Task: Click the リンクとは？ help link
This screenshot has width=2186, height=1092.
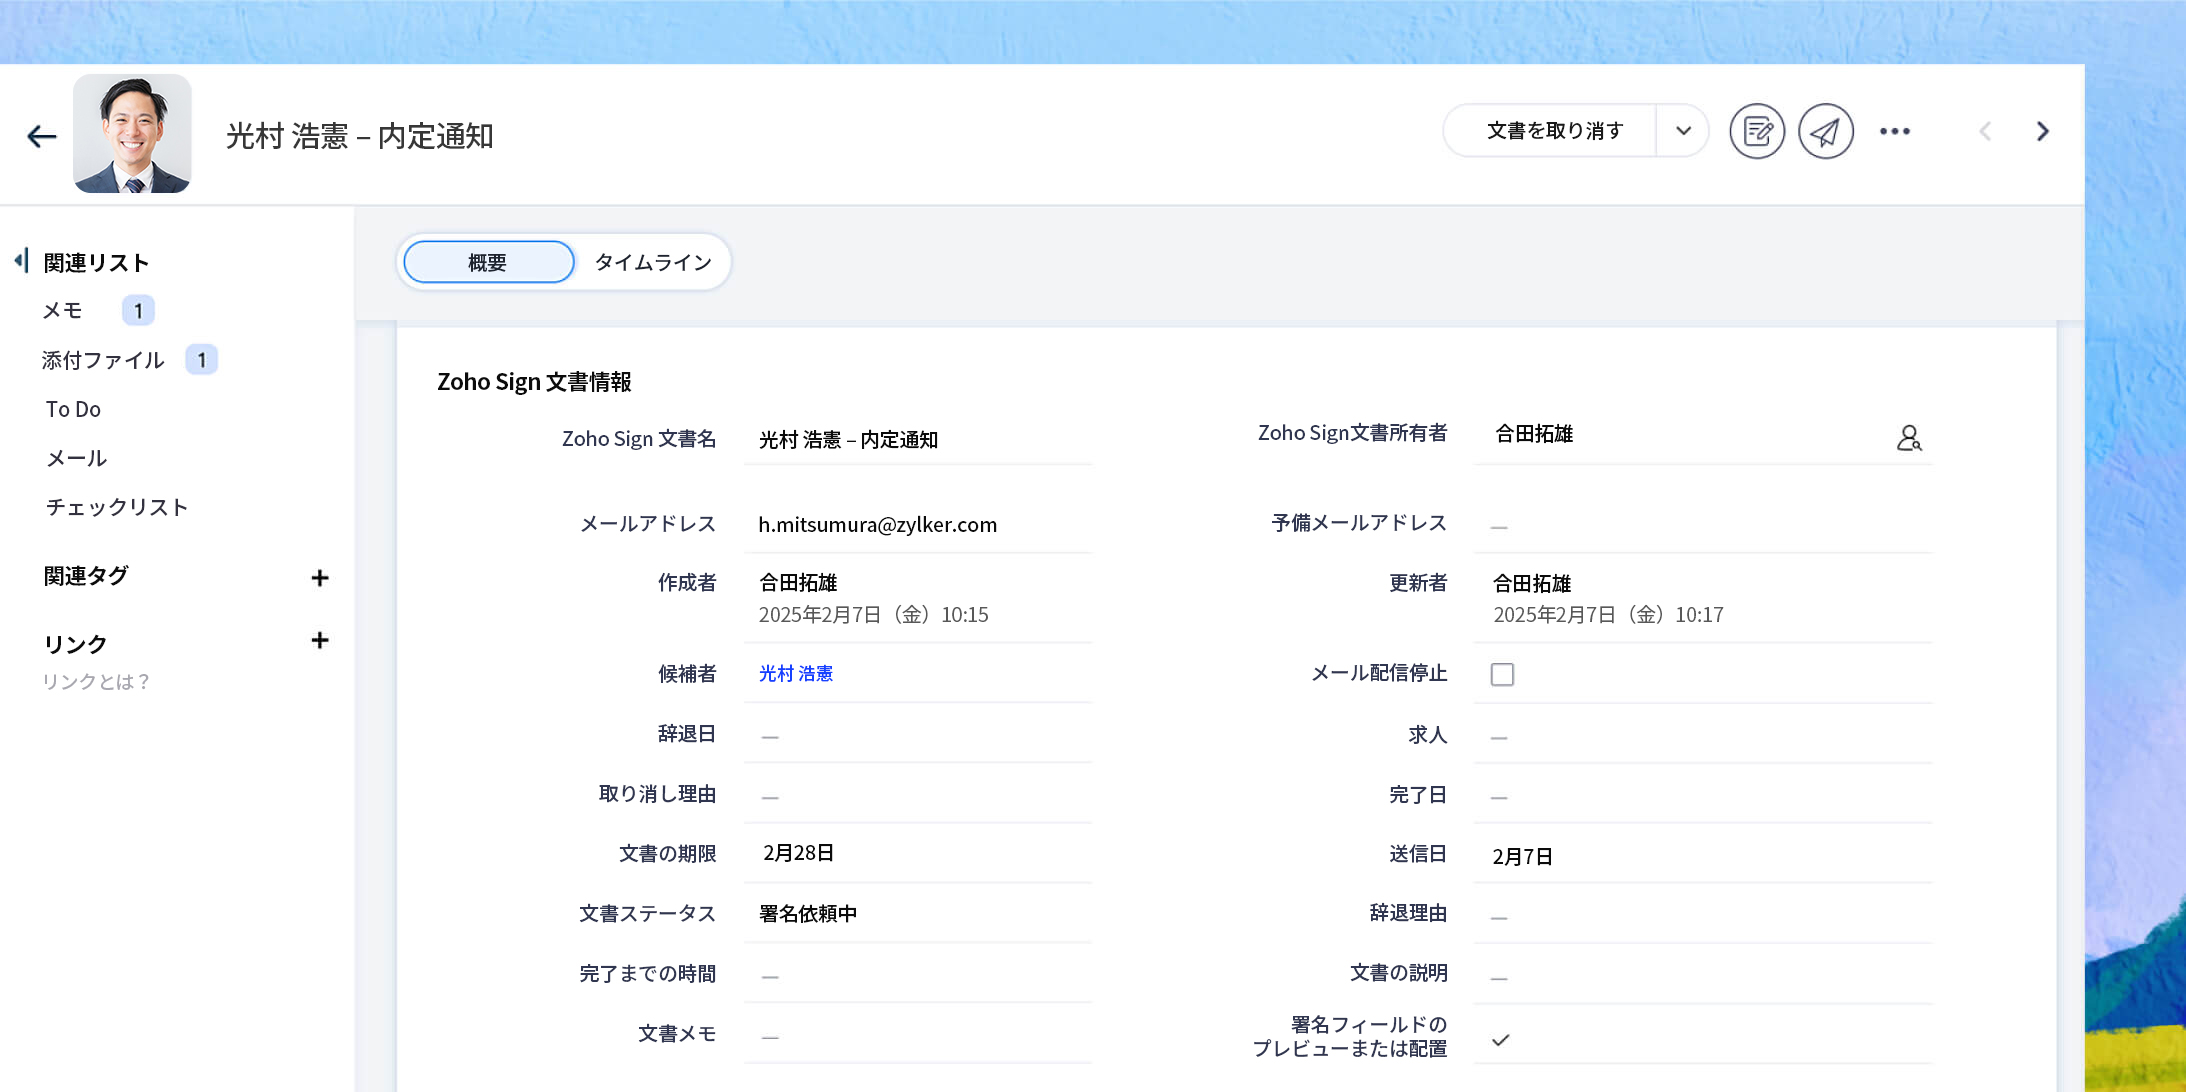Action: (x=96, y=681)
